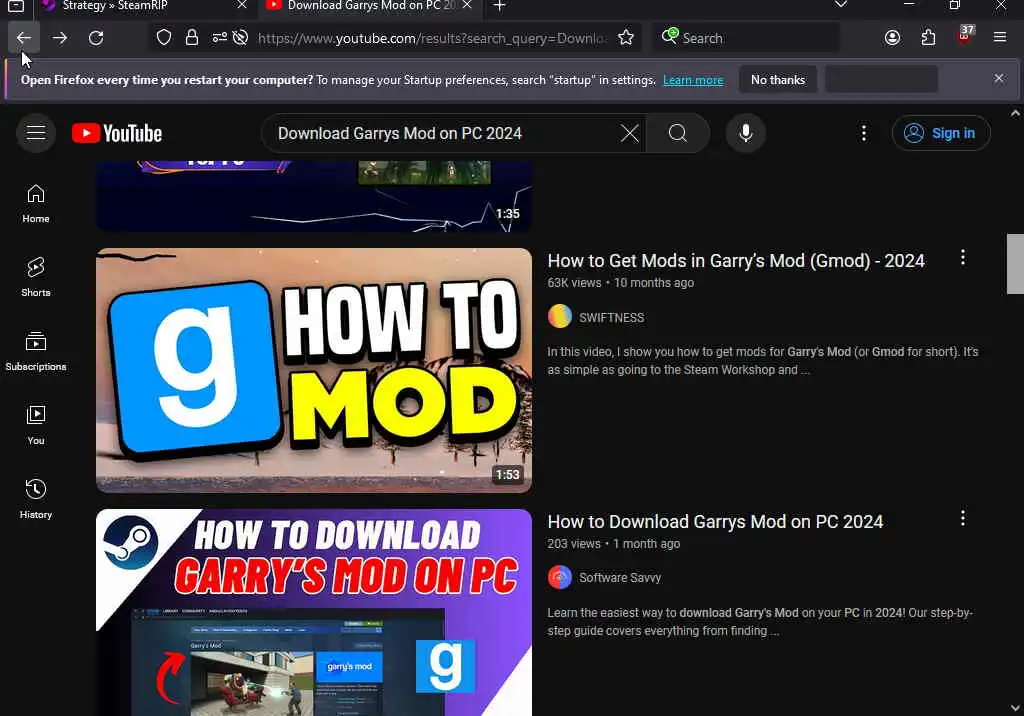Open the tracking protection shield icon
Screen dimensions: 1024x716
(x=164, y=38)
